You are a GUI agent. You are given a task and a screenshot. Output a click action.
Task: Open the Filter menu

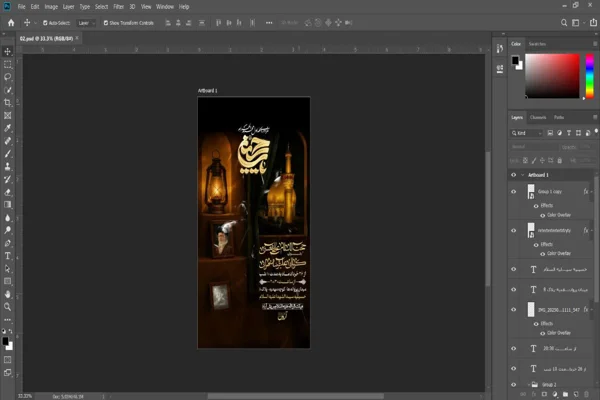pyautogui.click(x=118, y=7)
